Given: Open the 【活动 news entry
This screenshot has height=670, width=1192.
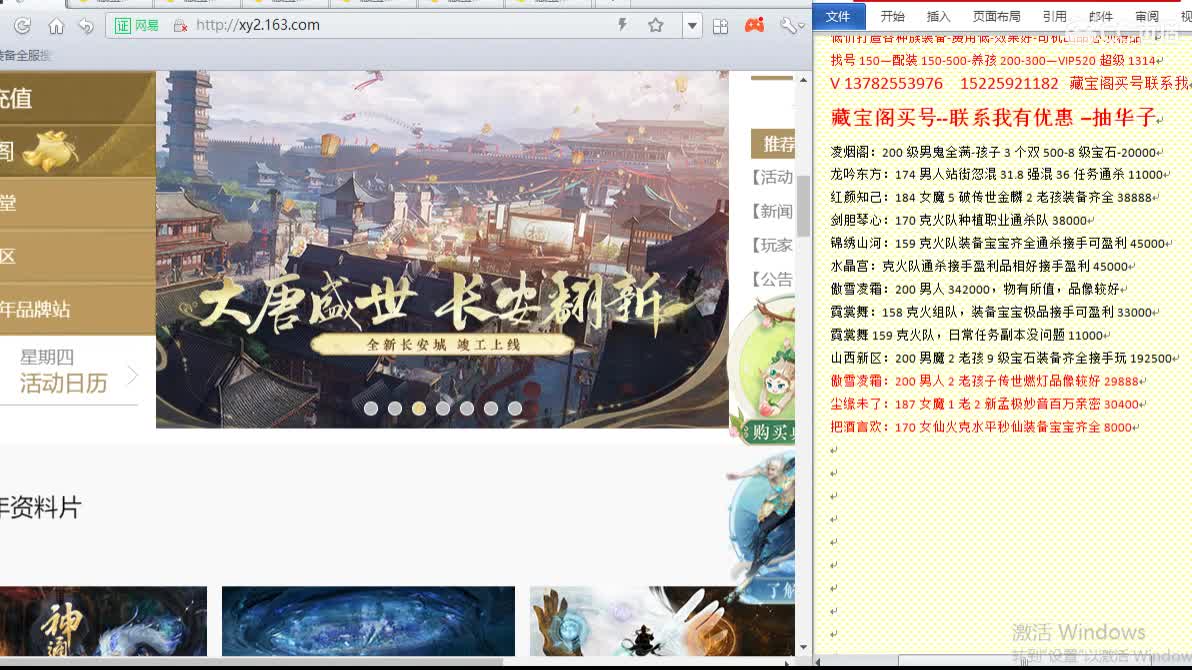Looking at the screenshot, I should click(772, 177).
